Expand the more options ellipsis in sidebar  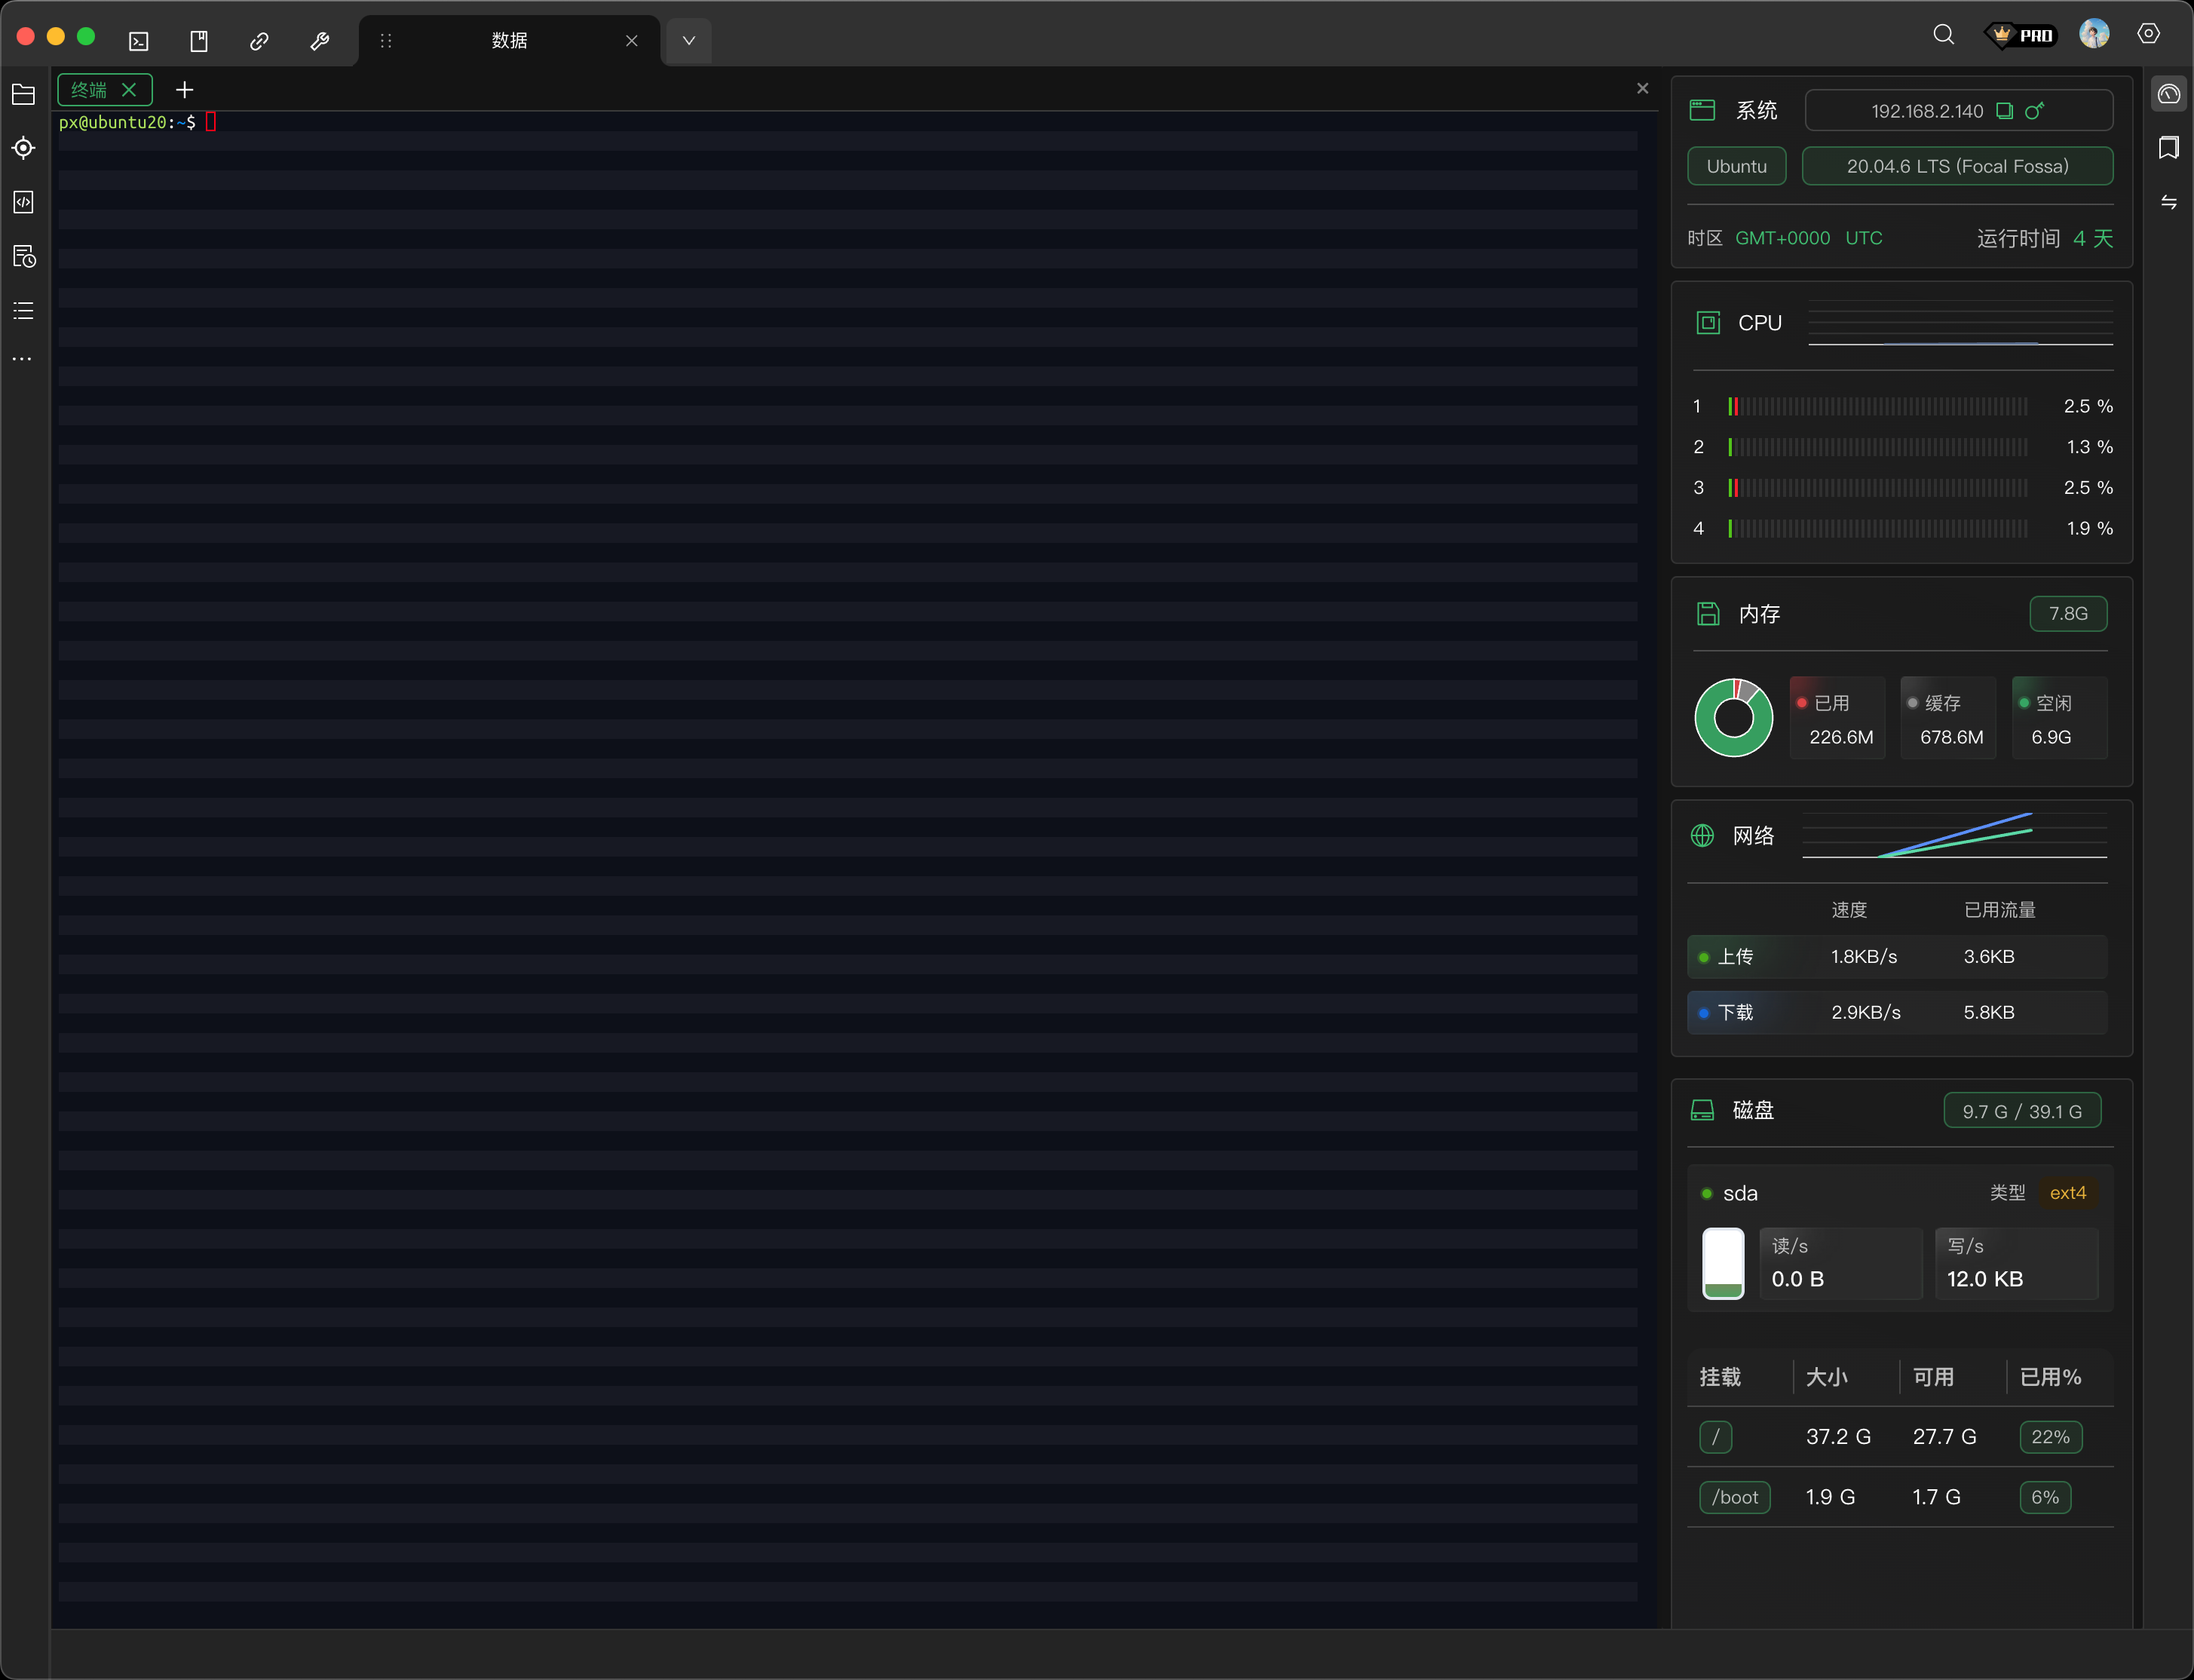(22, 359)
